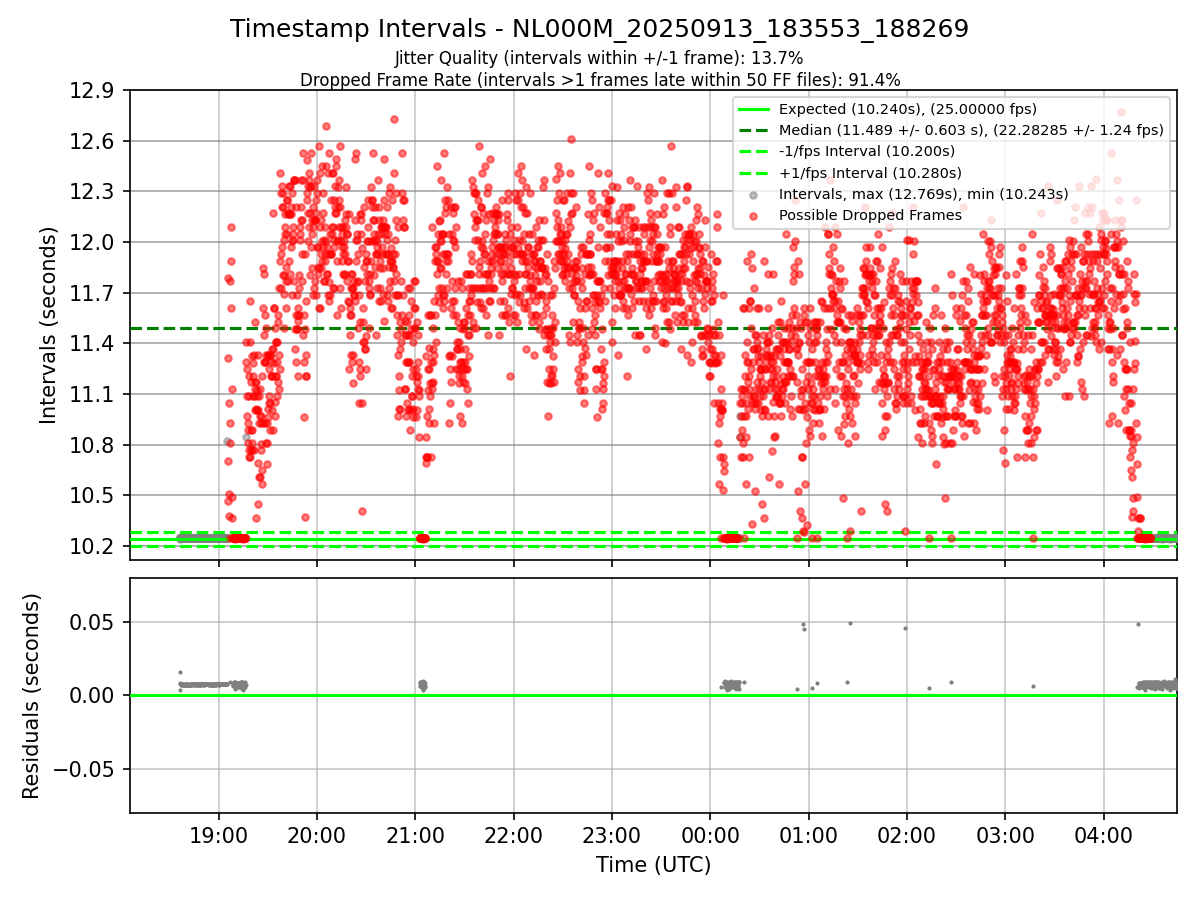Click the 'Residuals (seconds)' y-axis label
The width and height of the screenshot is (1200, 900).
tap(31, 696)
